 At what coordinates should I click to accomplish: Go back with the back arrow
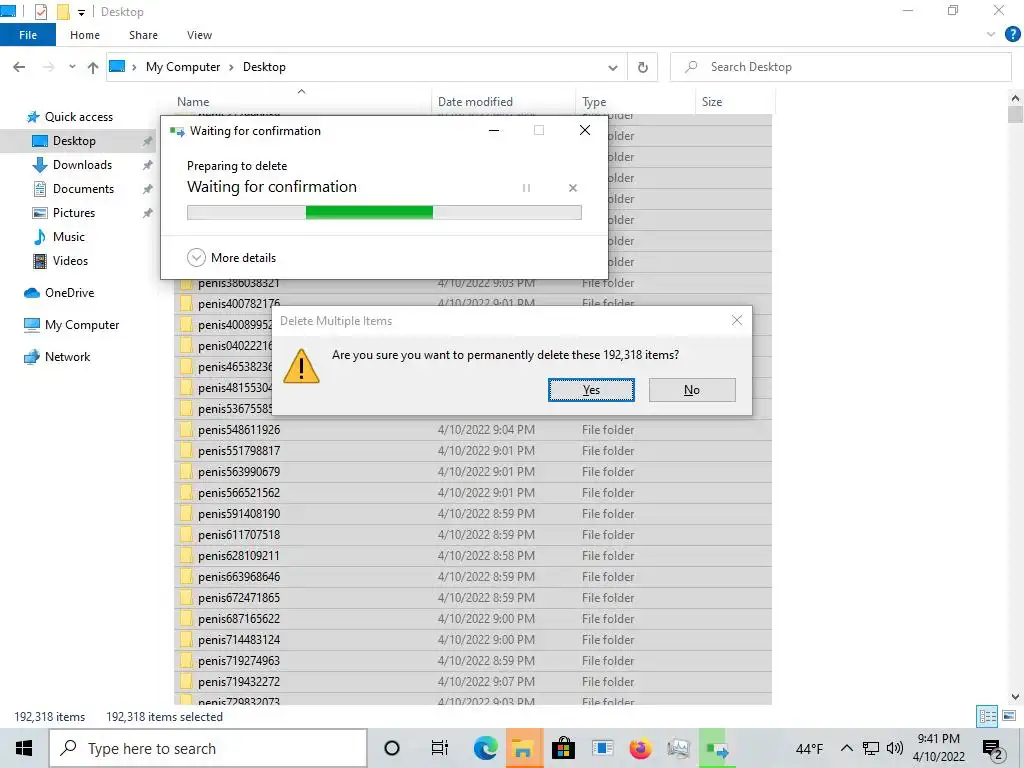[19, 67]
